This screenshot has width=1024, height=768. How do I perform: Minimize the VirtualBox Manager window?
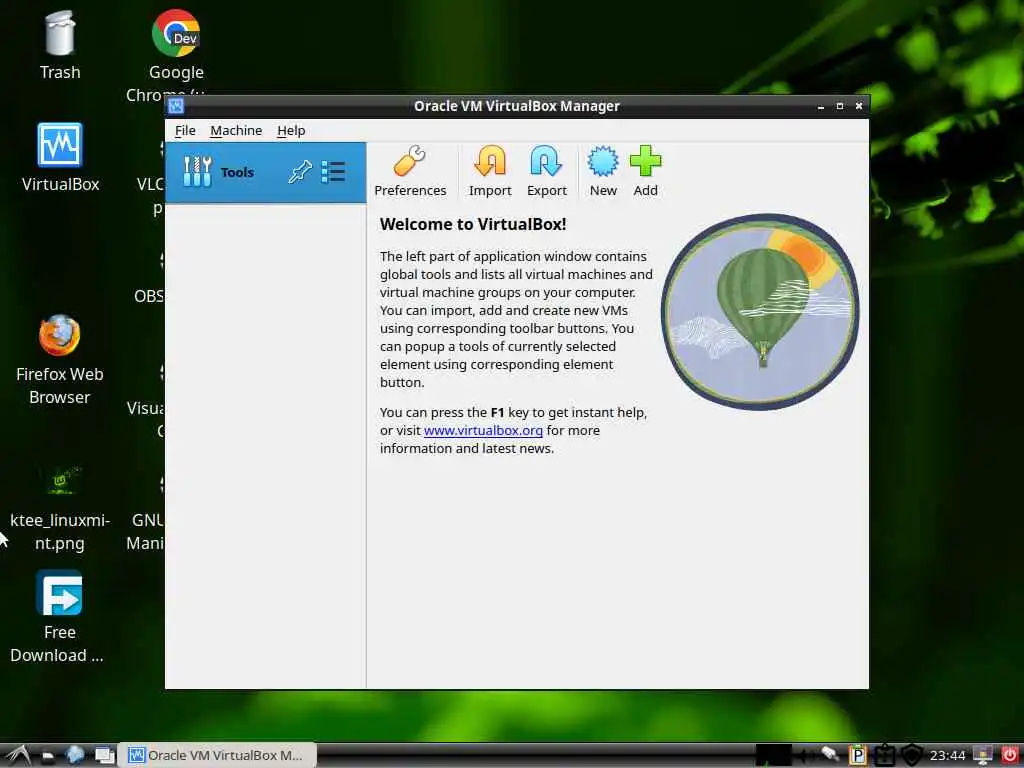(x=821, y=106)
